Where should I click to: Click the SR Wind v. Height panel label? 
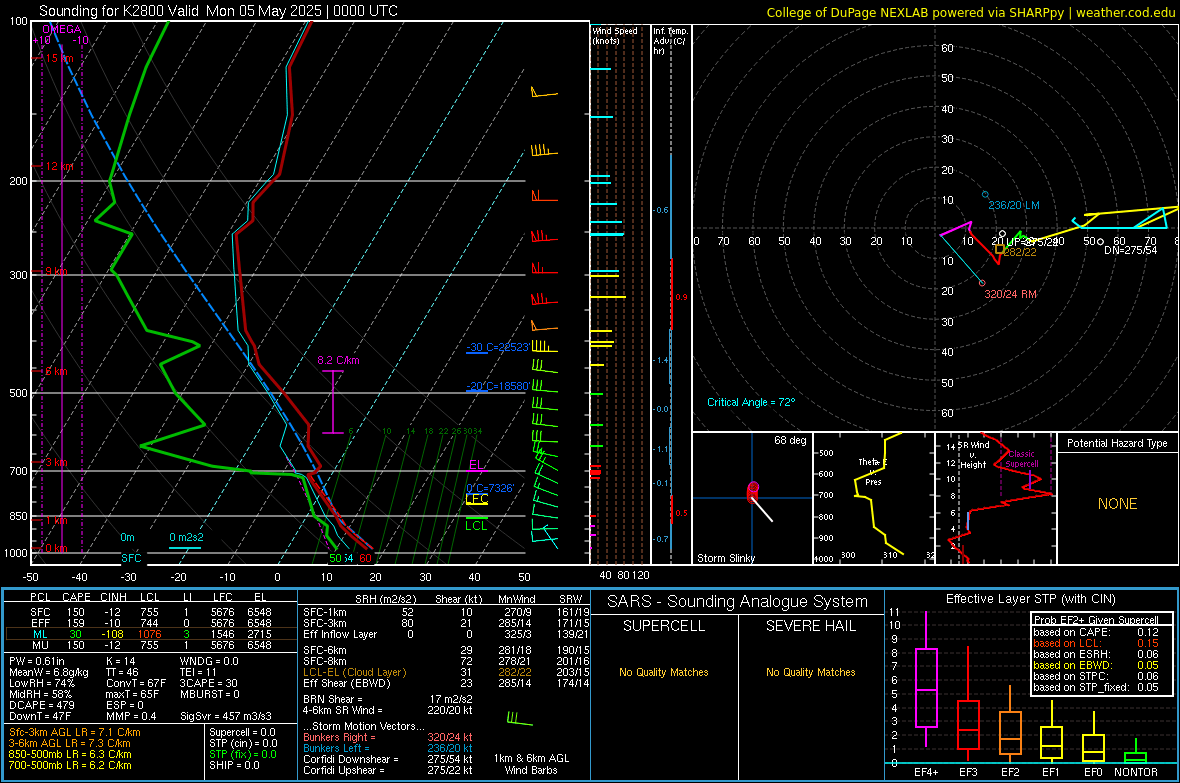click(973, 455)
